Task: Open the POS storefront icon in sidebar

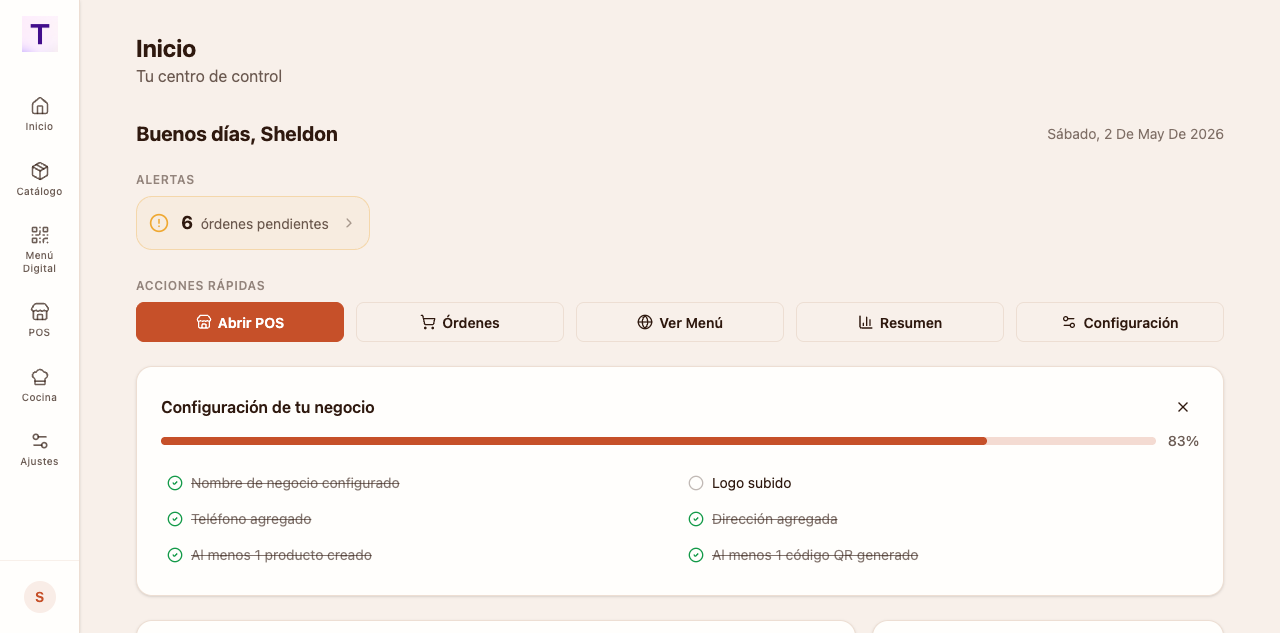Action: click(x=40, y=311)
